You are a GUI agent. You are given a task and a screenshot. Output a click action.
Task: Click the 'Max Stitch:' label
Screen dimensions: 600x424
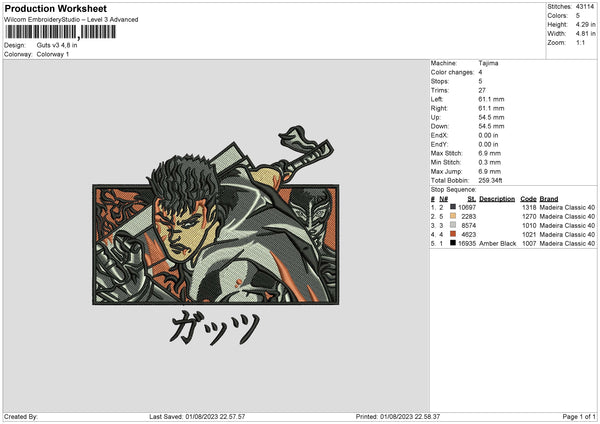point(447,153)
